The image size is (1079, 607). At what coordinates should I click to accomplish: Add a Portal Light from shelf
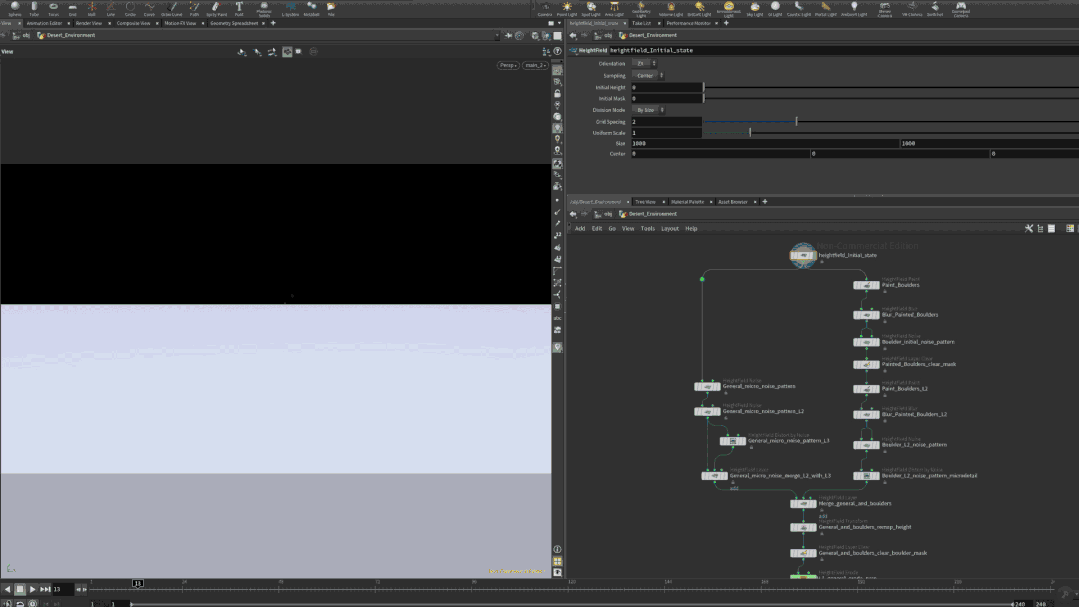pos(825,8)
